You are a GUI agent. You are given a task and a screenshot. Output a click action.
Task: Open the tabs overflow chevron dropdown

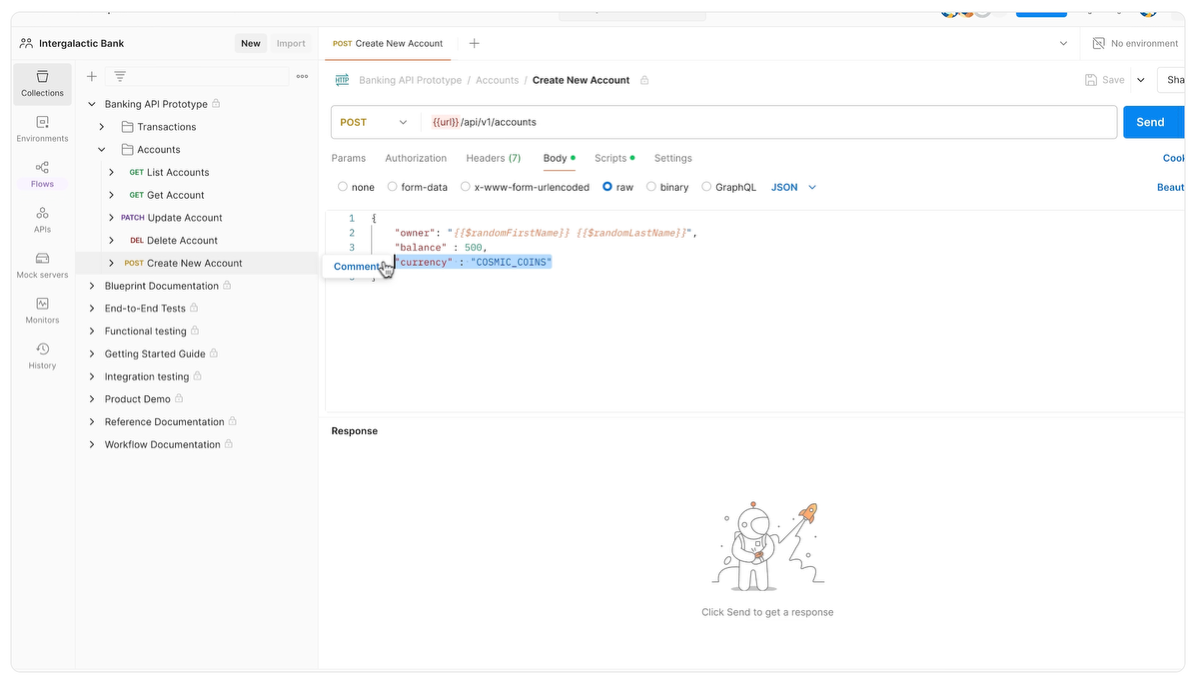tap(1062, 43)
